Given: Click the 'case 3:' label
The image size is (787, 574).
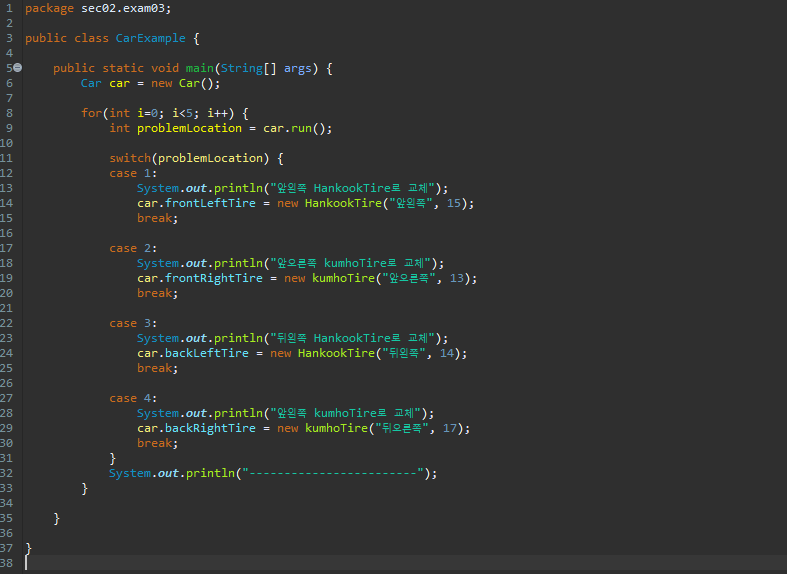Looking at the screenshot, I should coord(133,323).
